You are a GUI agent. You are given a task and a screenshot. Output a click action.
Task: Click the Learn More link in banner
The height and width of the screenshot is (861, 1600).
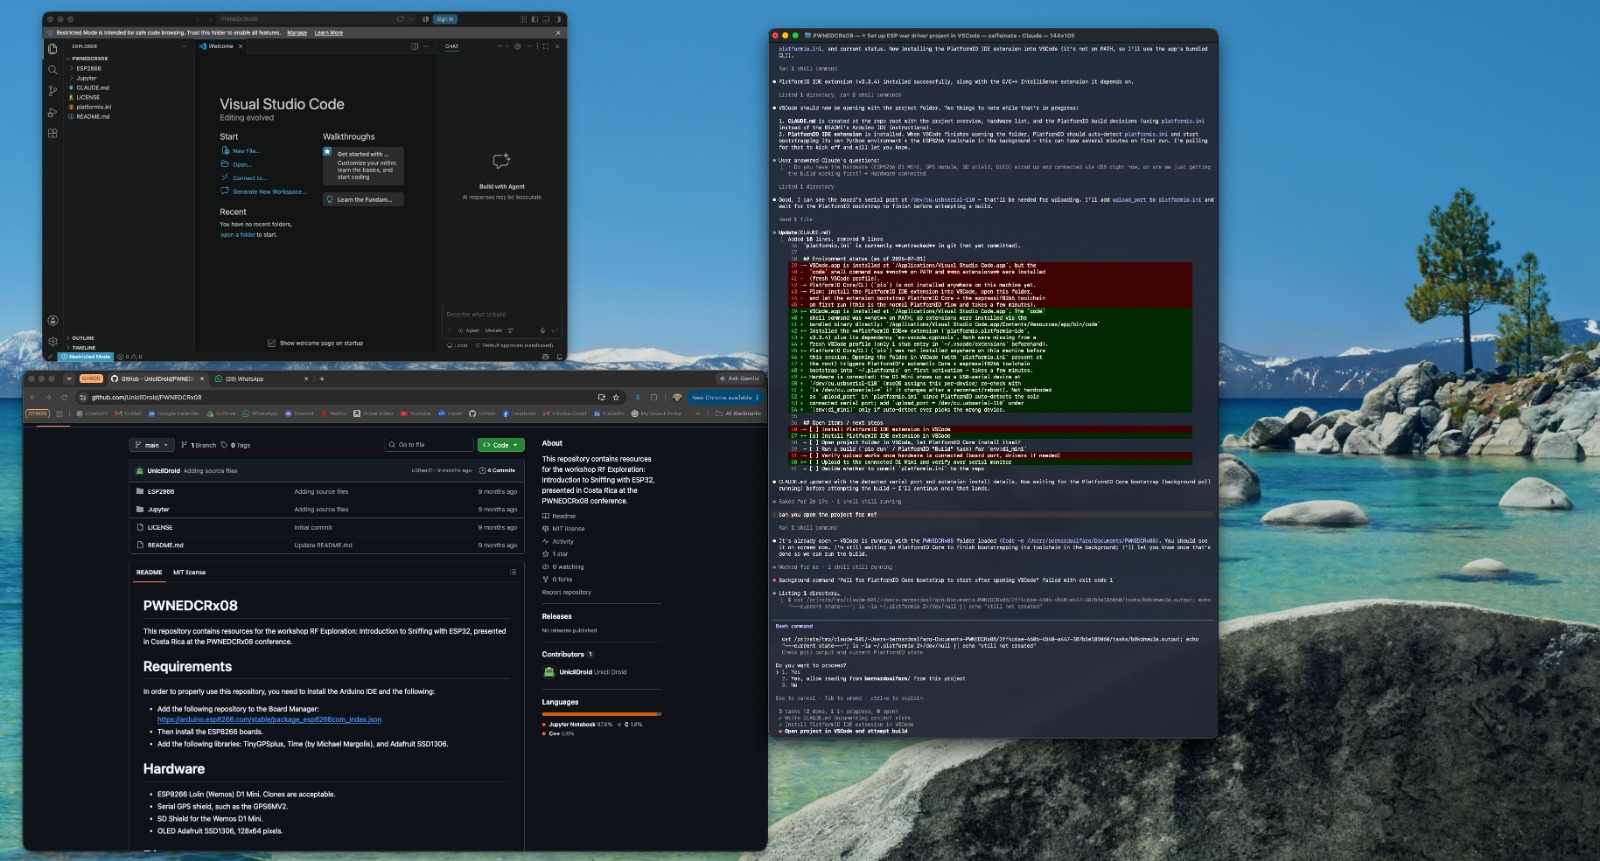(329, 33)
